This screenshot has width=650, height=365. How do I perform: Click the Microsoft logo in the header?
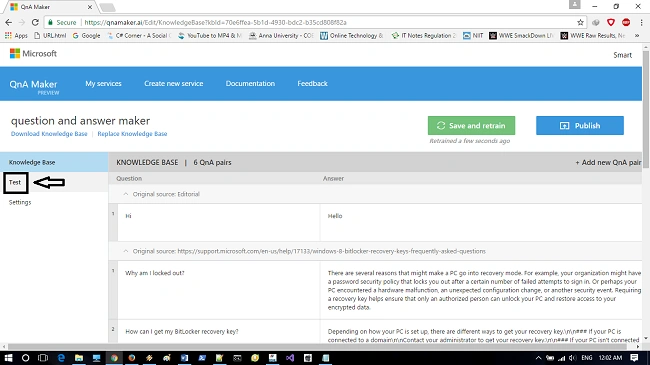[x=33, y=54]
